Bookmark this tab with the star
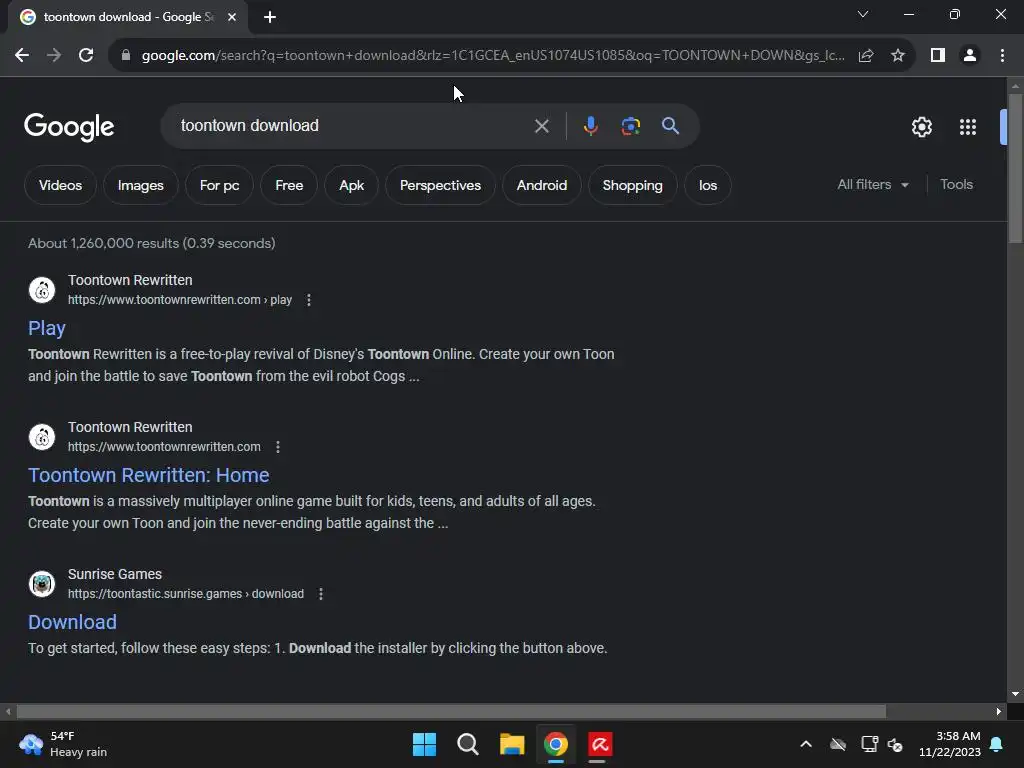1024x768 pixels. coord(898,56)
